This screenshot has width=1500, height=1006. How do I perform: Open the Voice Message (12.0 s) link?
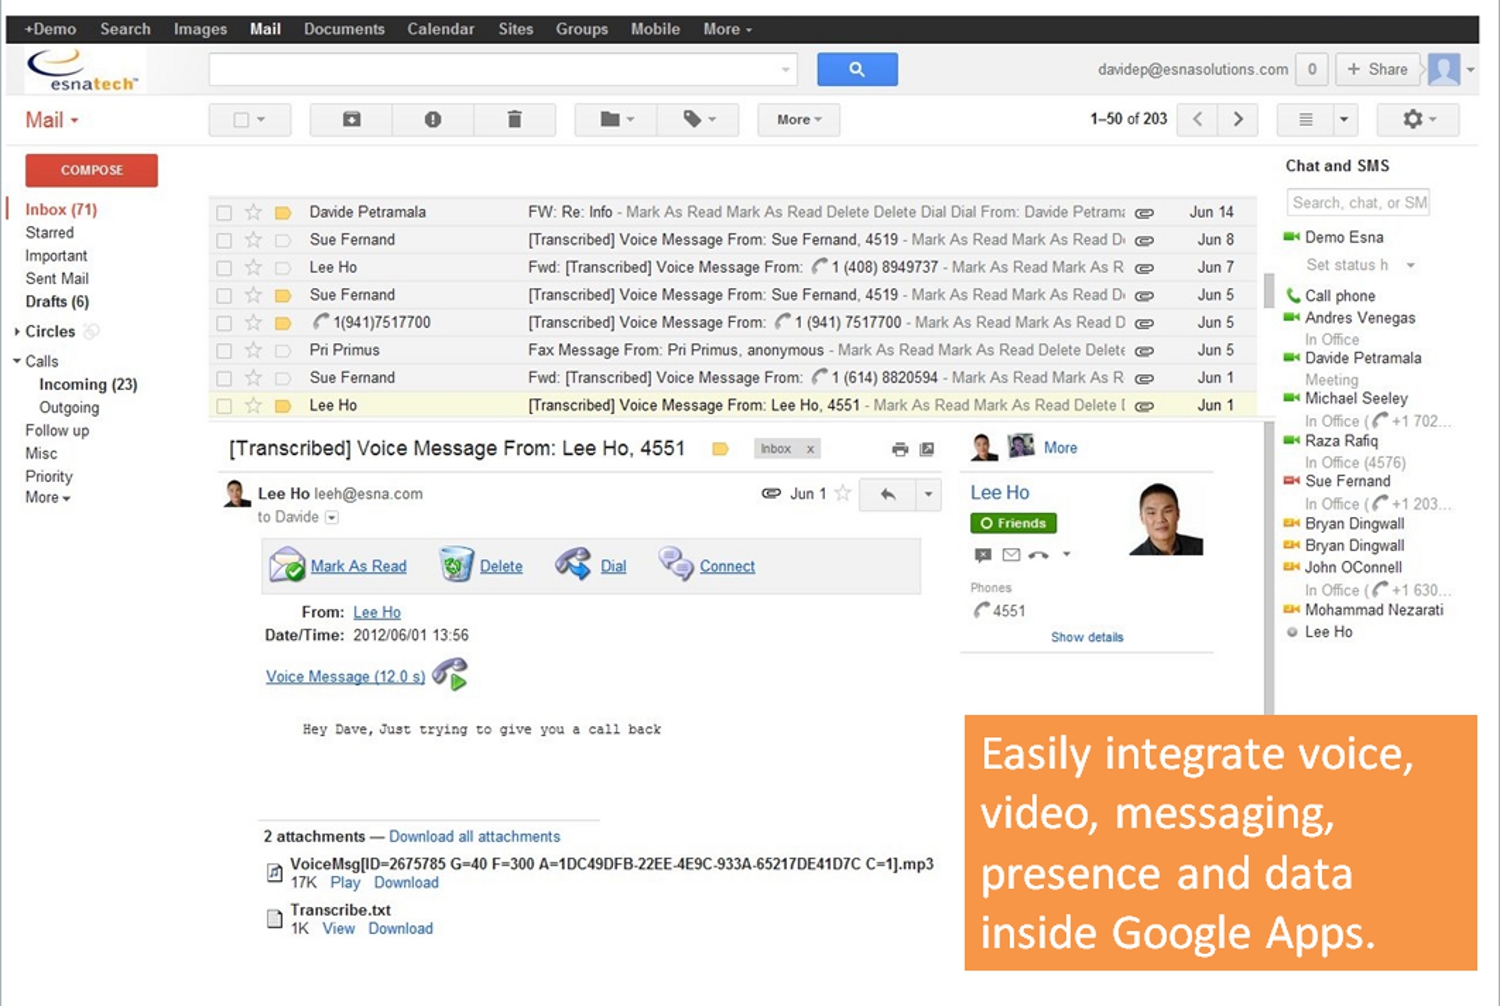[x=345, y=677]
